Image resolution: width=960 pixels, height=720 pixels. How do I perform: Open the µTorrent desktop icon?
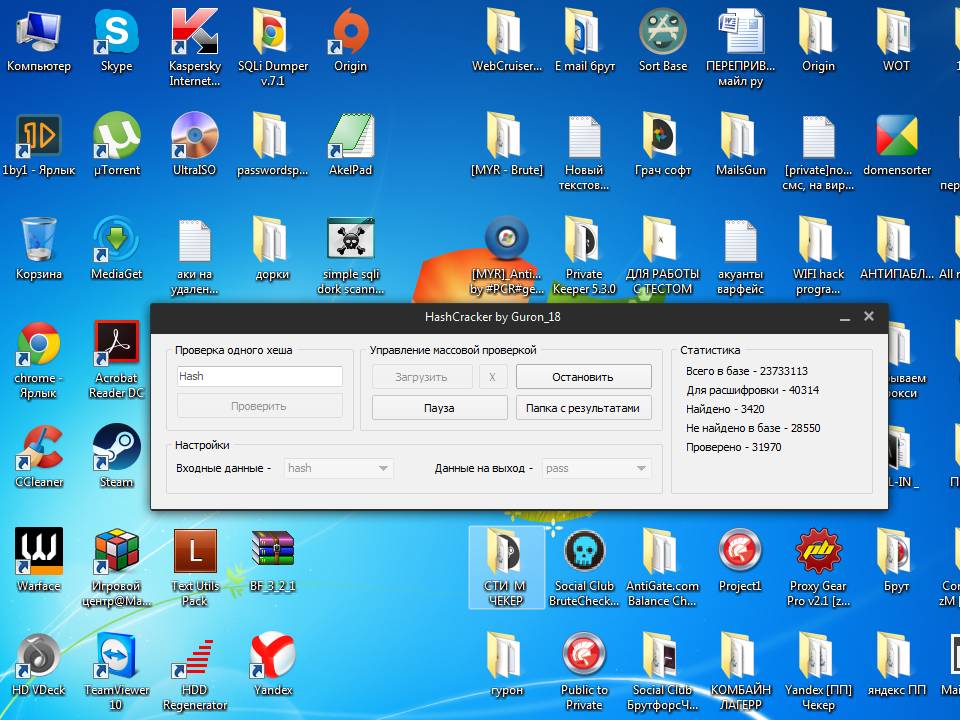(x=116, y=138)
